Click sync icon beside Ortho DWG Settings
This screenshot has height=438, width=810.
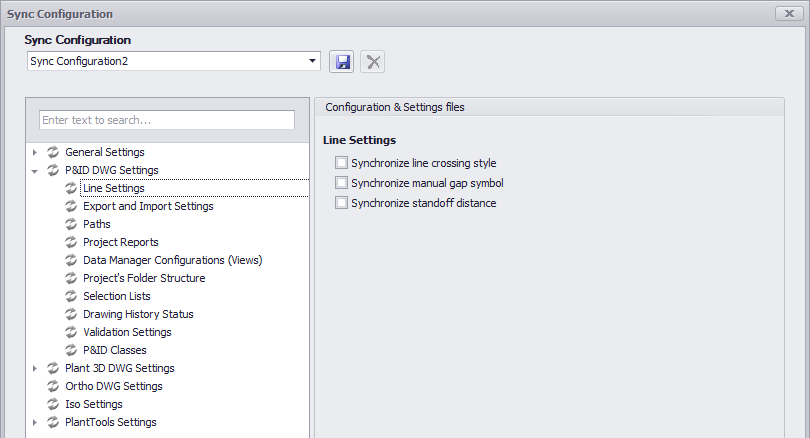[x=53, y=386]
